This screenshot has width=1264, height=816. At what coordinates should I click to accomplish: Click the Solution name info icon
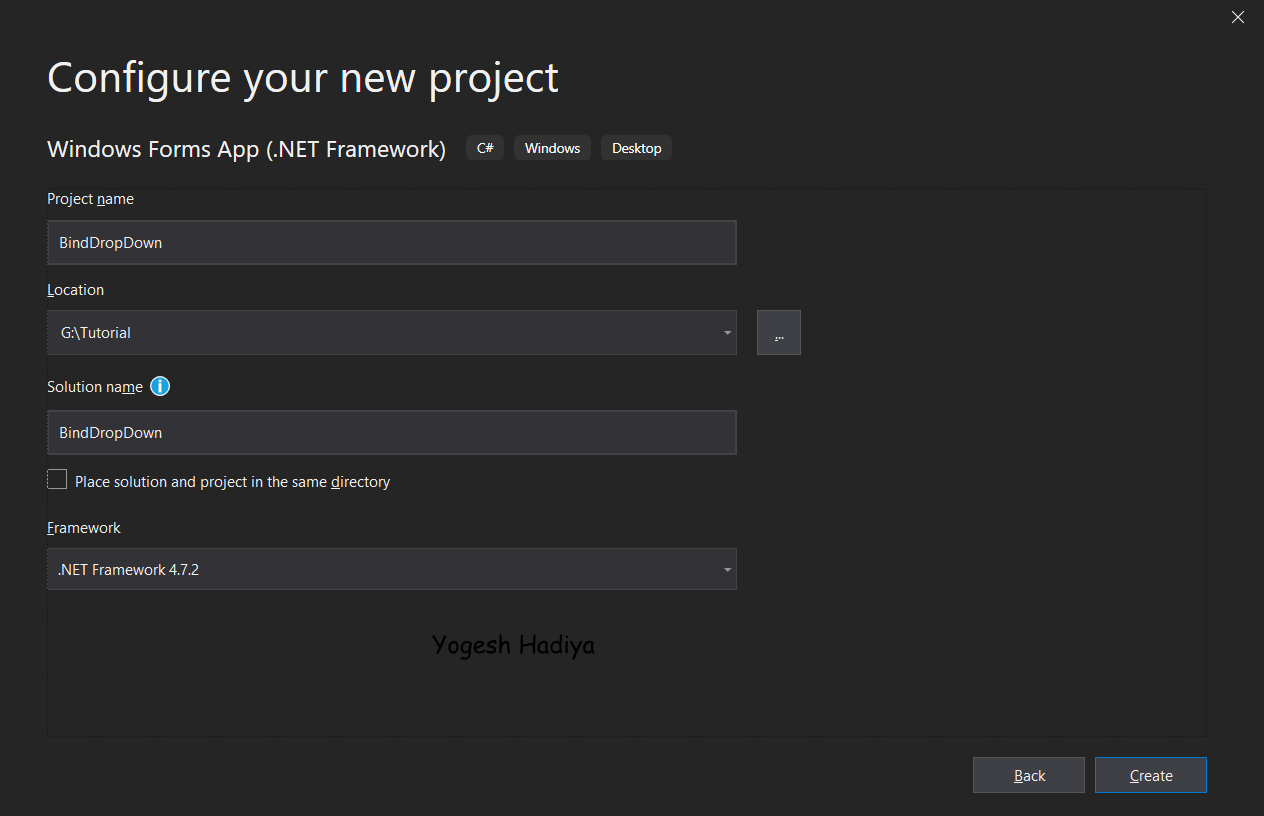[160, 386]
